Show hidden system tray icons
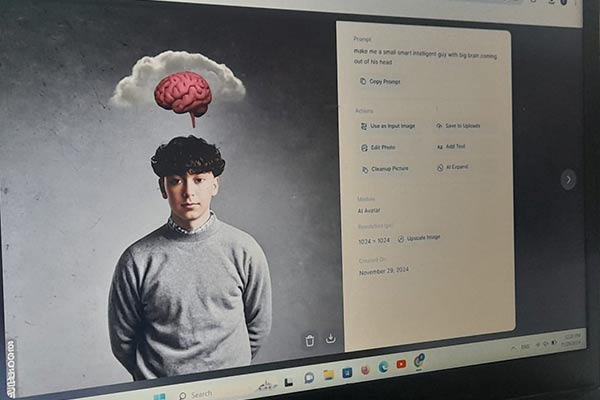600x400 pixels. 513,348
